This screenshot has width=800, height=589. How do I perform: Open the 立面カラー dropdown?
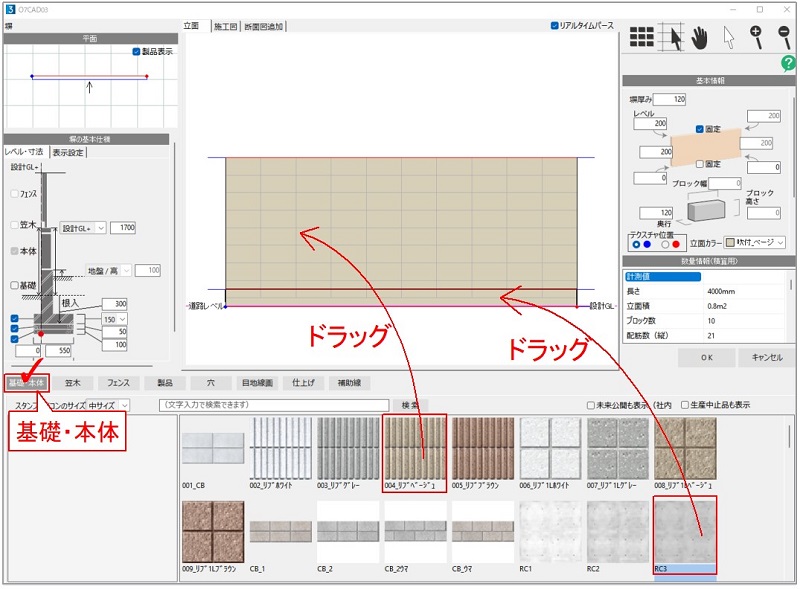[755, 243]
